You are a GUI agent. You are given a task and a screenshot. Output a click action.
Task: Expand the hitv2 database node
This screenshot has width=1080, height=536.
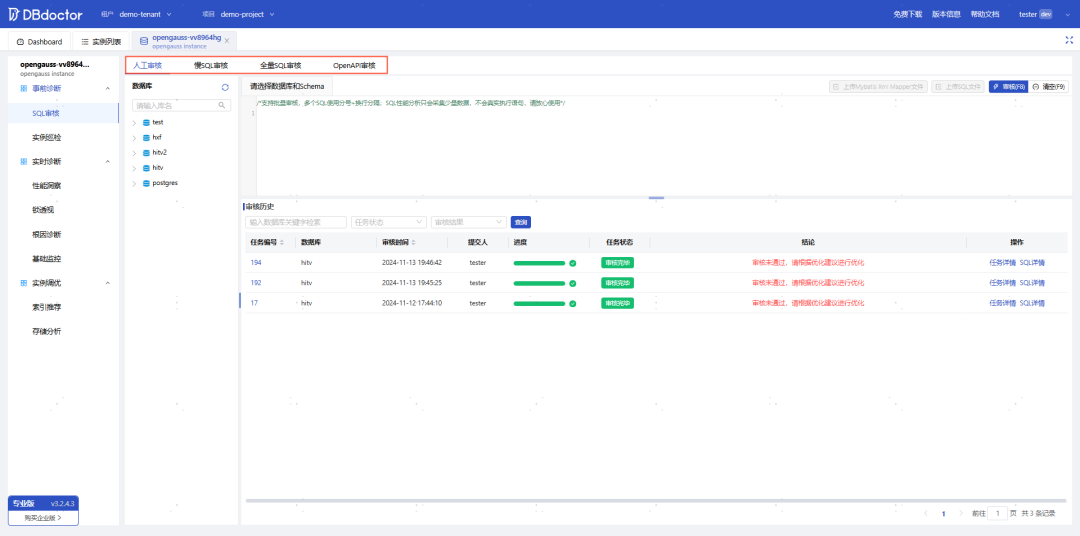pyautogui.click(x=134, y=153)
